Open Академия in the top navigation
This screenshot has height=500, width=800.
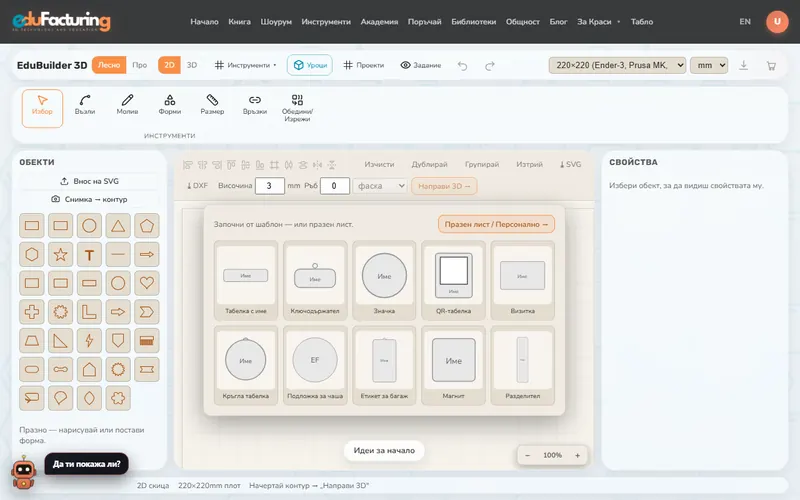tap(379, 21)
